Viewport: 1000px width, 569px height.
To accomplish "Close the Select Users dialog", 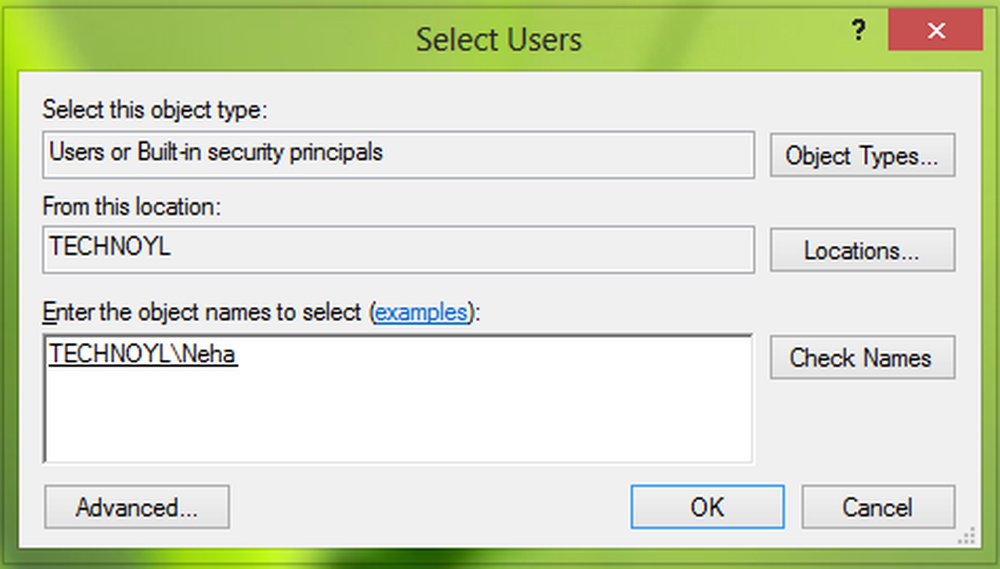I will pyautogui.click(x=935, y=32).
